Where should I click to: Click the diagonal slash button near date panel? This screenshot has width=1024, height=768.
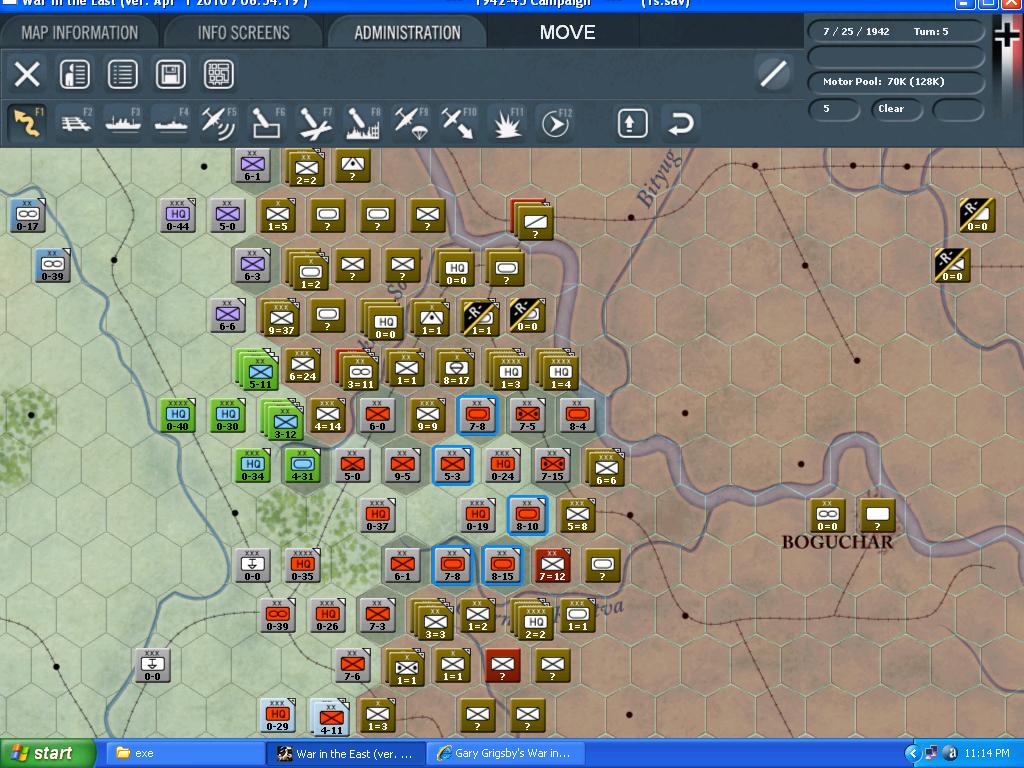pyautogui.click(x=773, y=73)
